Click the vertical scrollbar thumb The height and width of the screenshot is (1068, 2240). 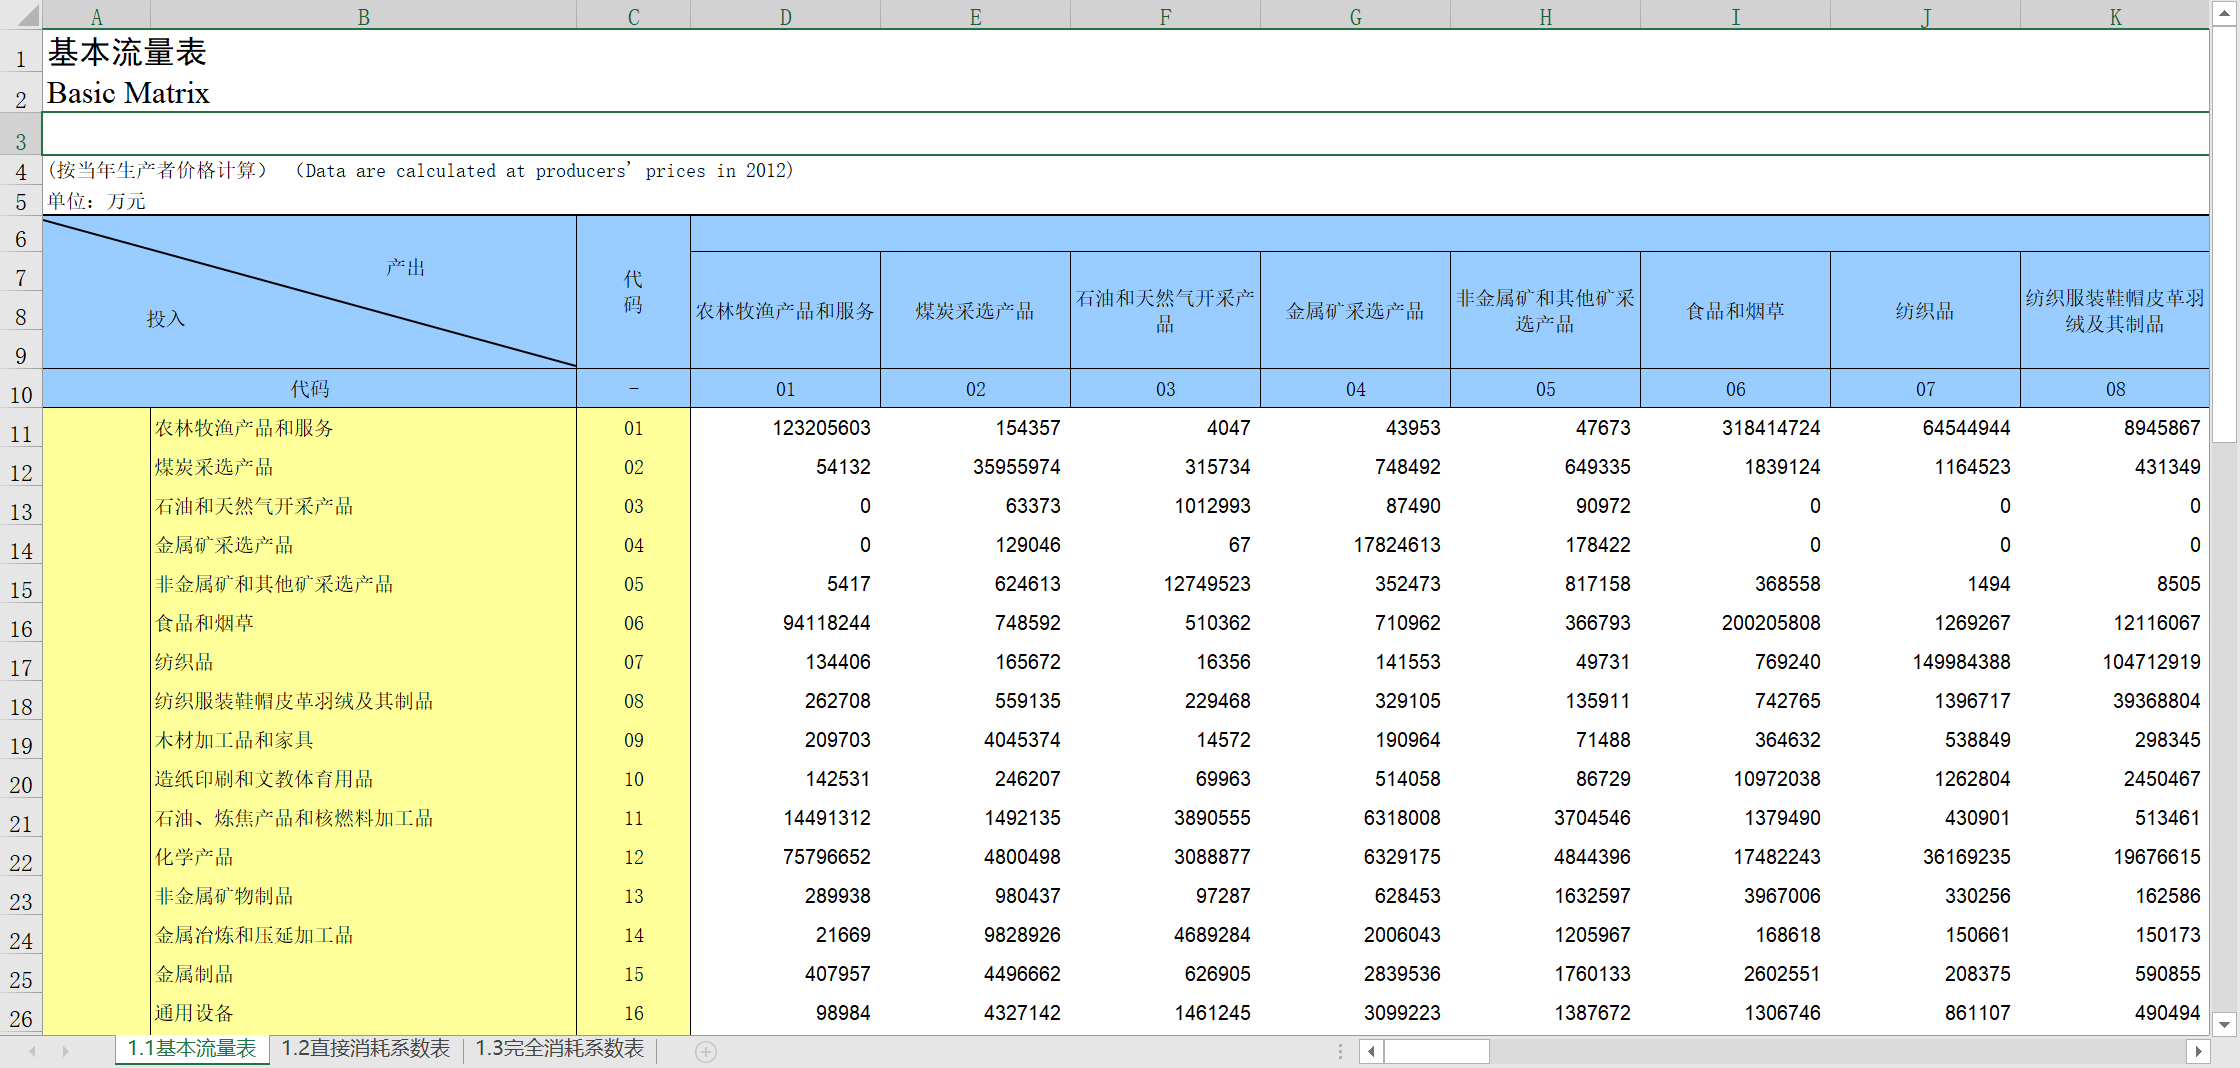pyautogui.click(x=2224, y=235)
